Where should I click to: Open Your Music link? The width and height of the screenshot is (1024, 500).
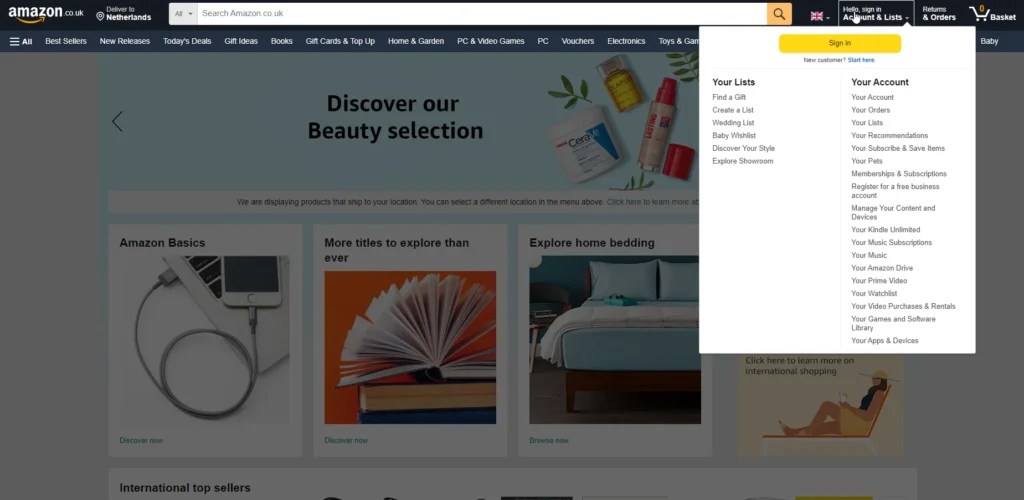(869, 255)
